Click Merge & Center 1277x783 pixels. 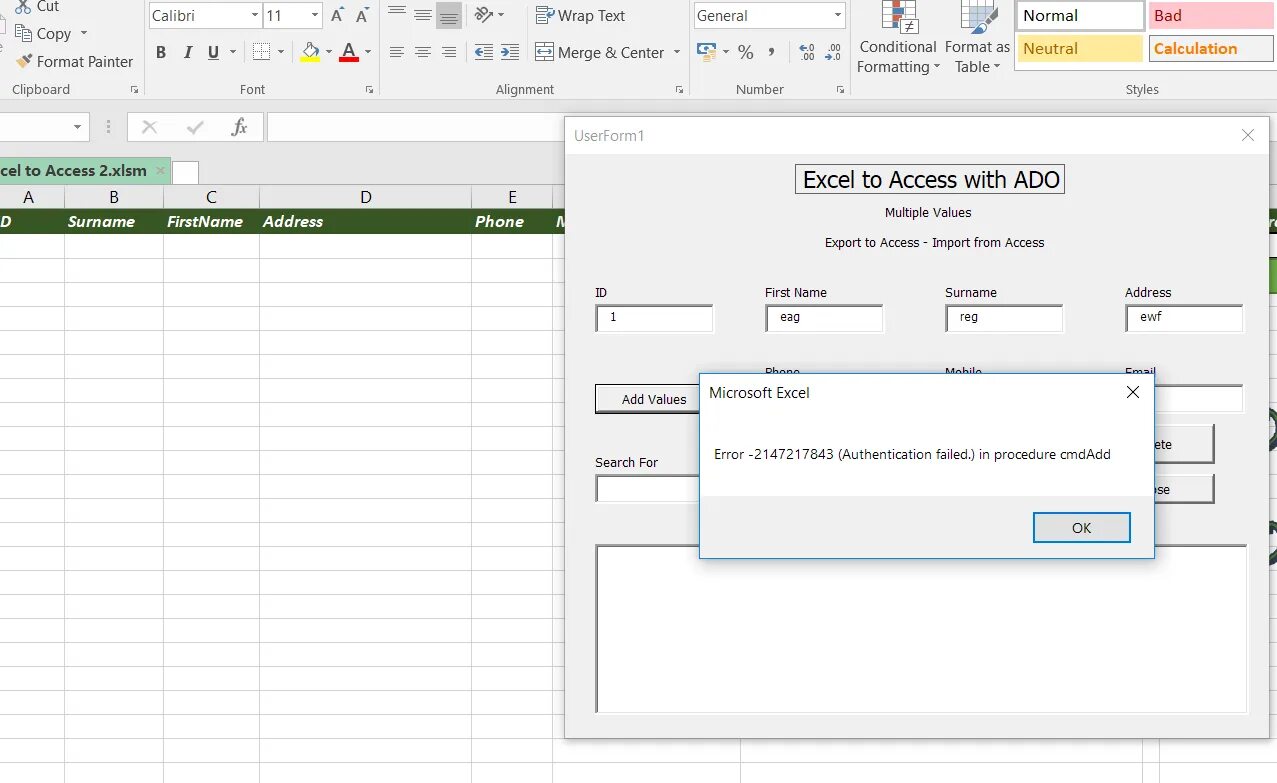pyautogui.click(x=600, y=52)
